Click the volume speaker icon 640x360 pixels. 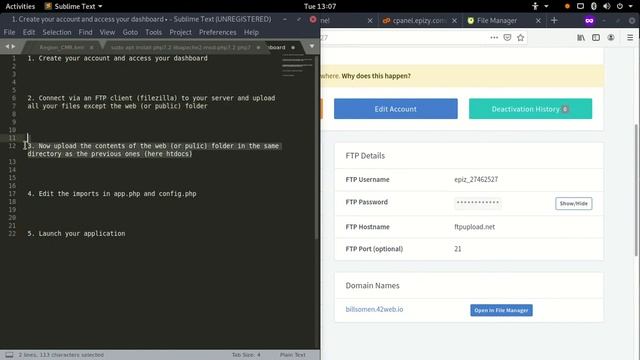coord(607,6)
